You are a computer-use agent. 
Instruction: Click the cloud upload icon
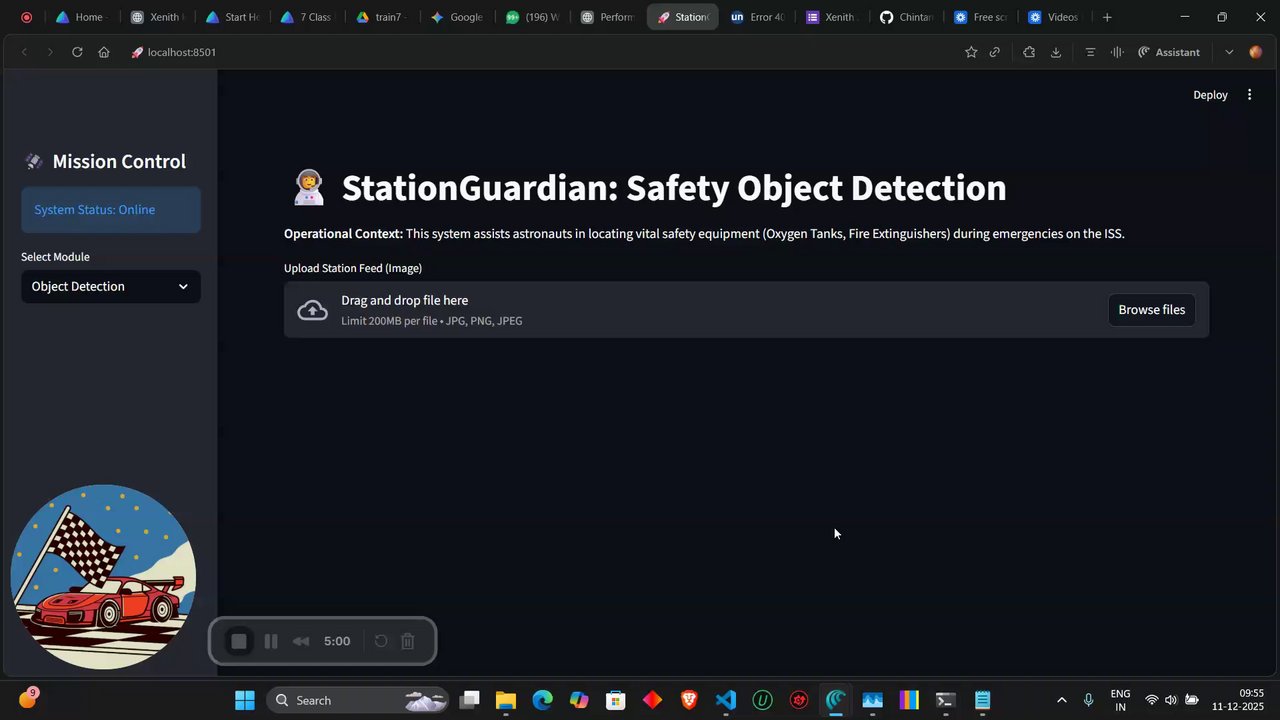[x=312, y=310]
